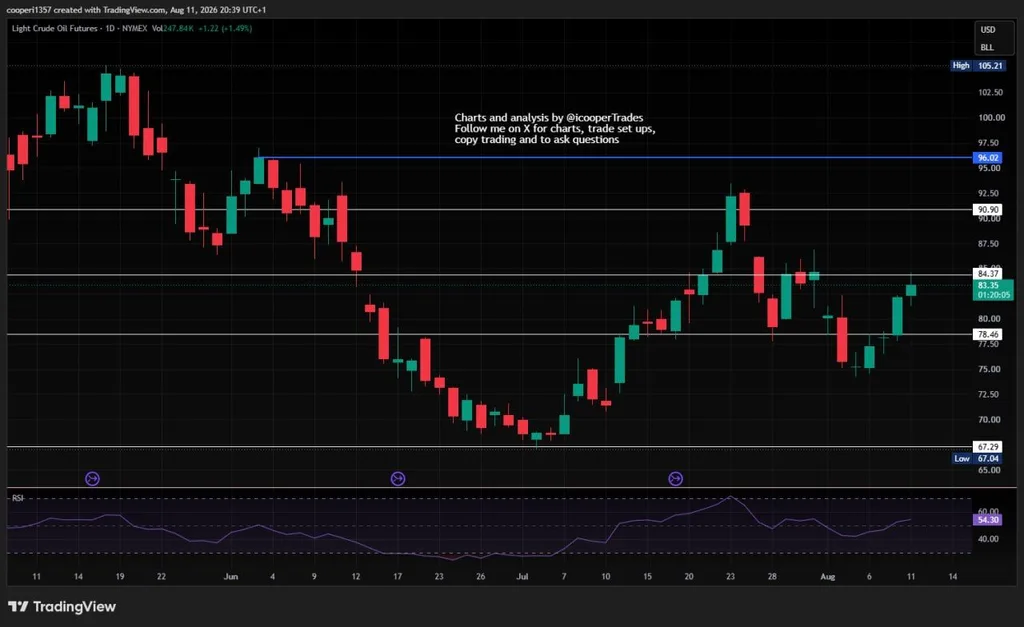The height and width of the screenshot is (627, 1024).
Task: Click the High 105.21 price label
Action: 977,65
